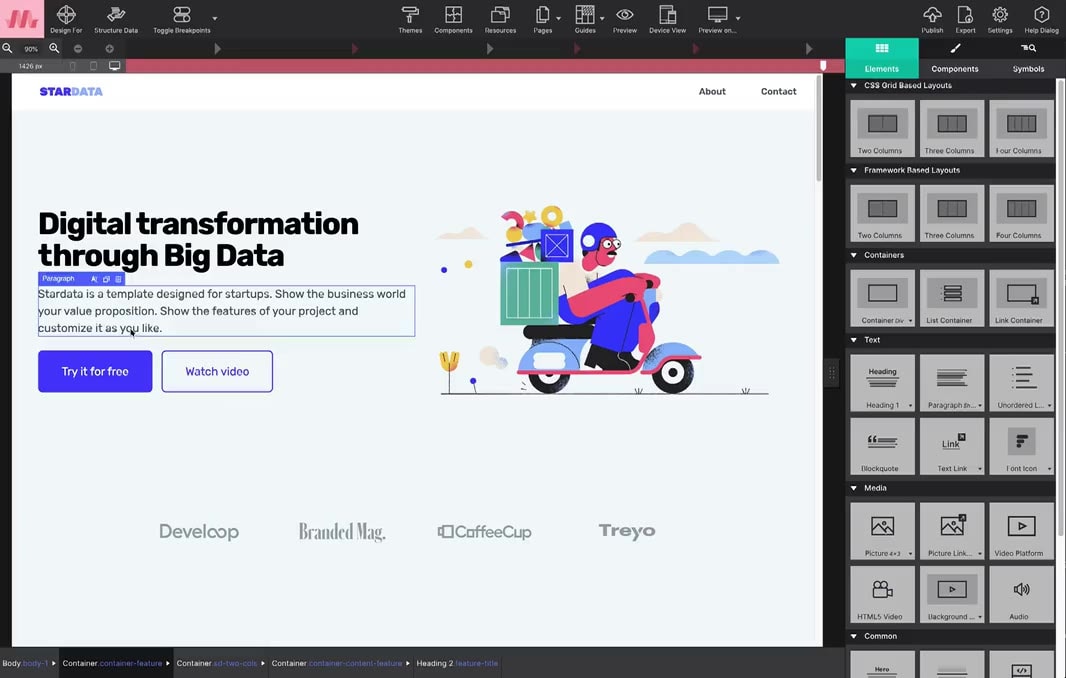The image size is (1066, 678).
Task: Toggle the Preview eye icon
Action: (624, 18)
